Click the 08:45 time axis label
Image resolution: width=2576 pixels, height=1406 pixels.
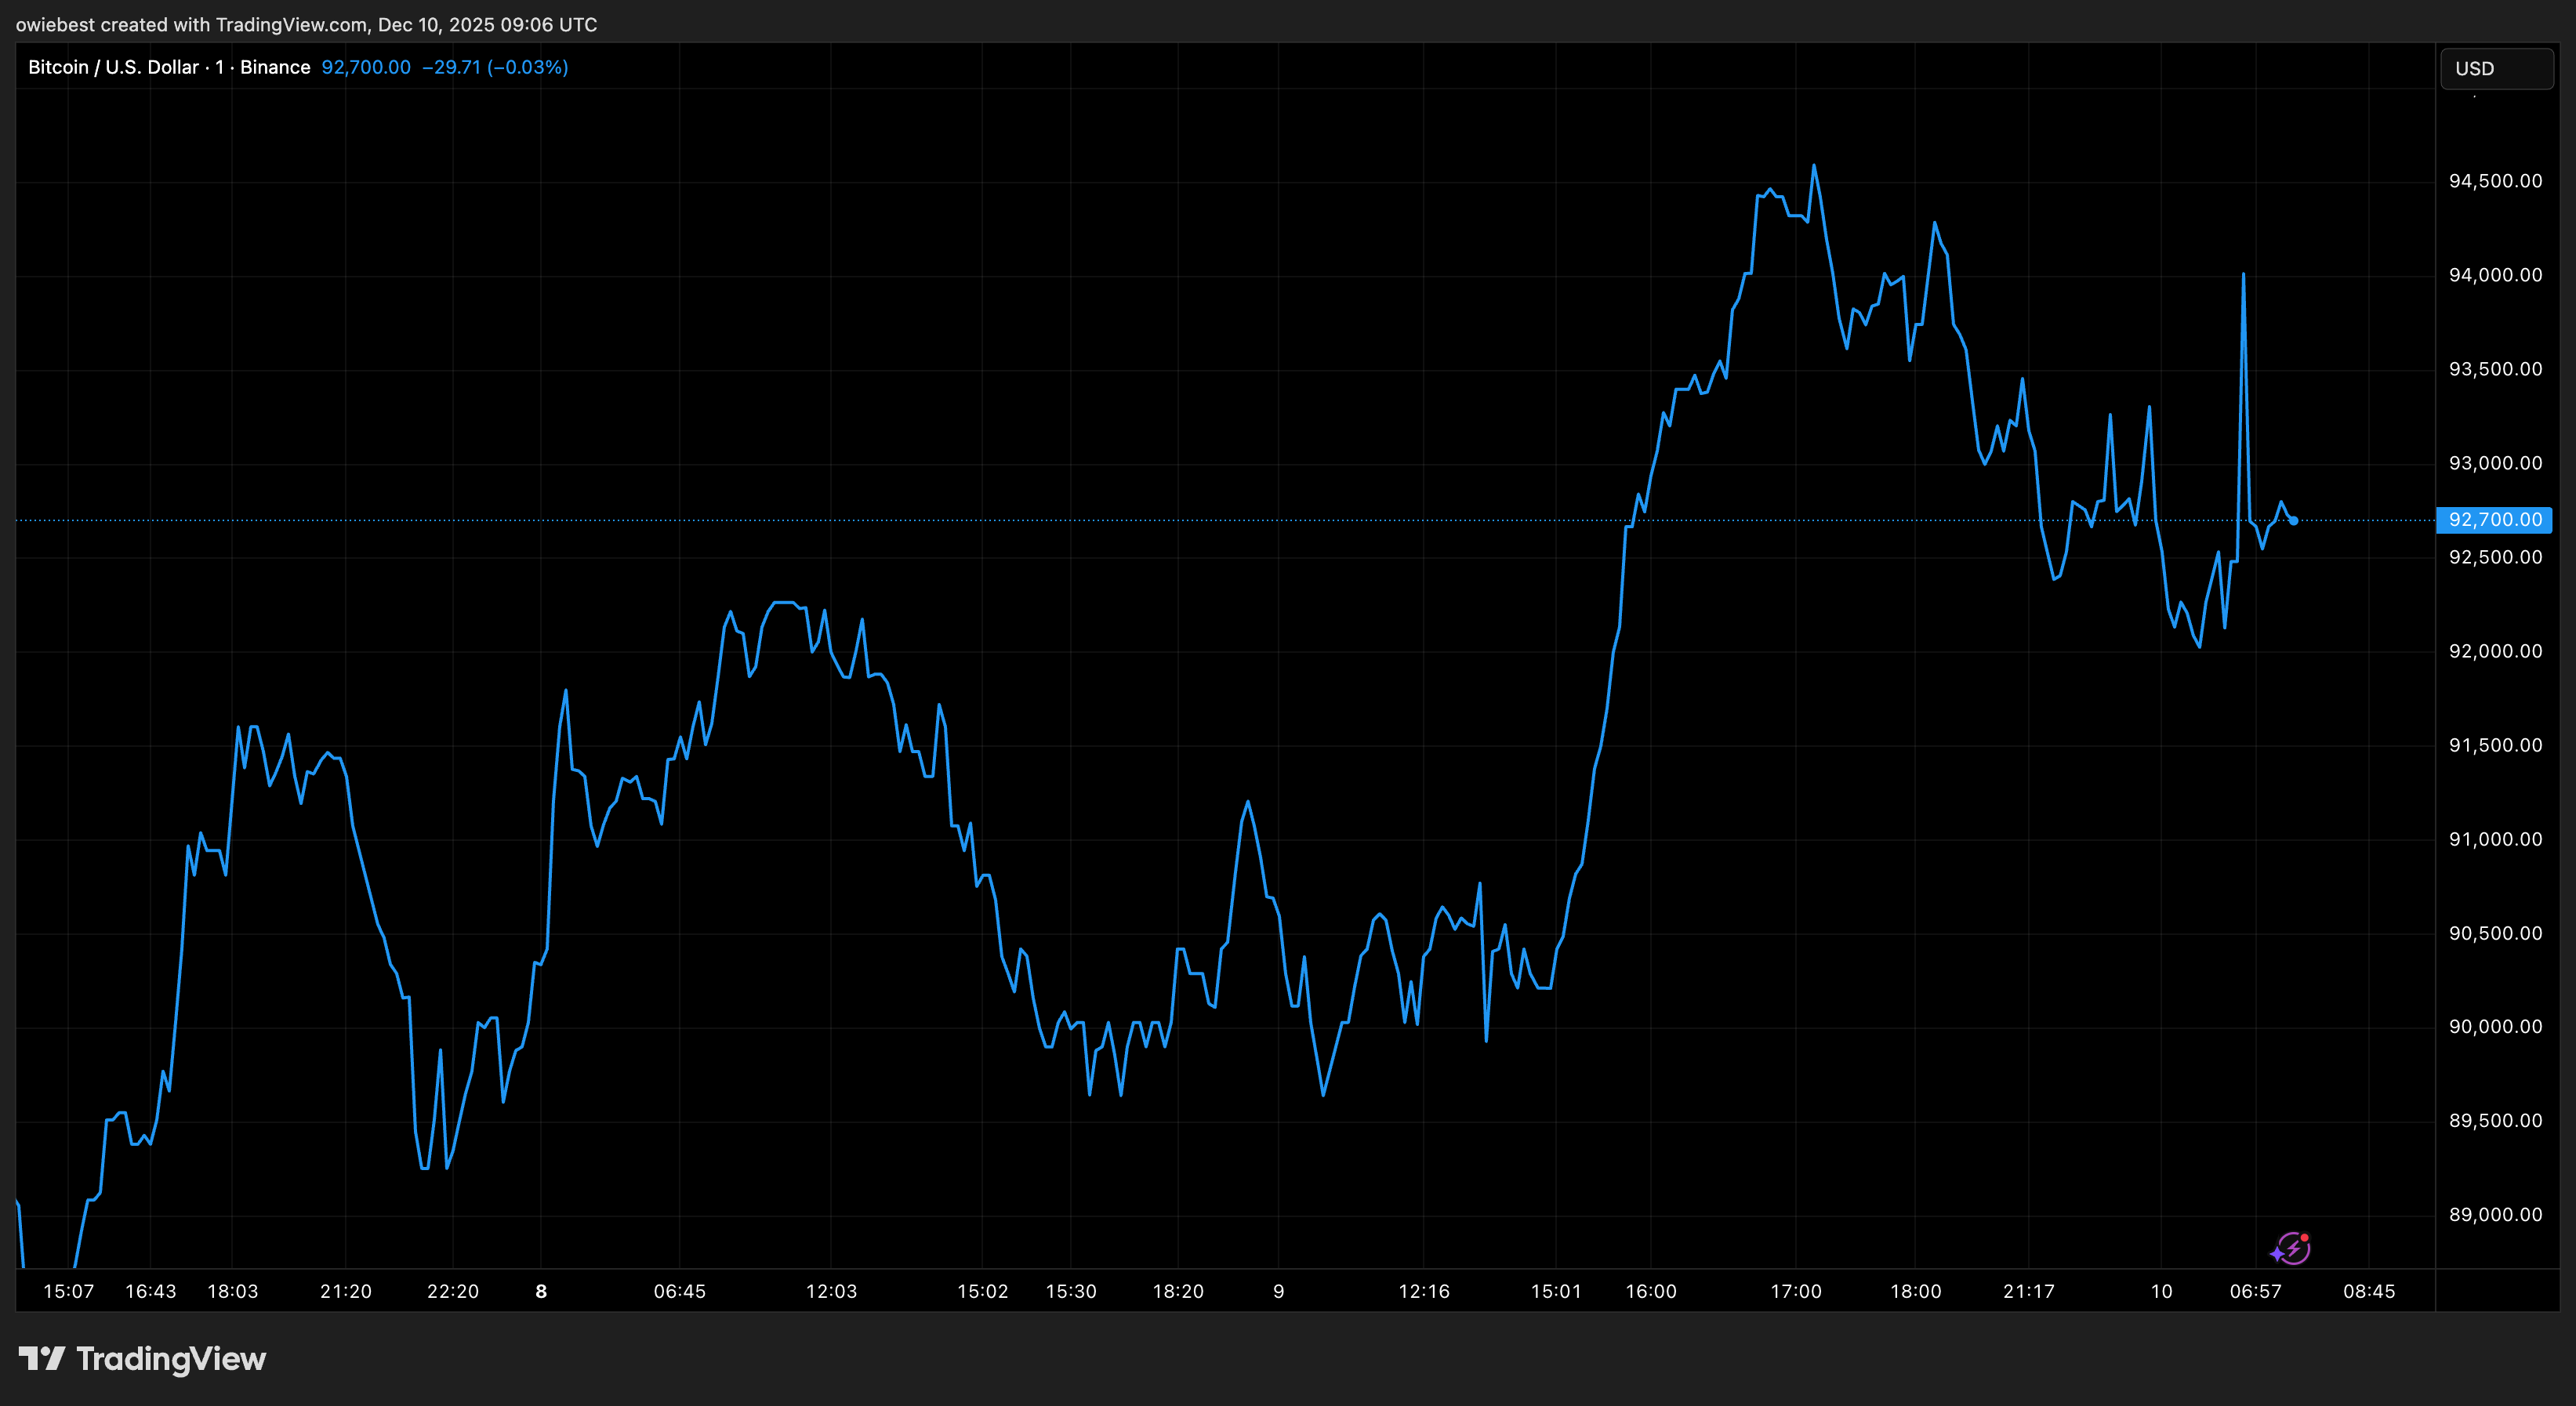(x=2368, y=1291)
